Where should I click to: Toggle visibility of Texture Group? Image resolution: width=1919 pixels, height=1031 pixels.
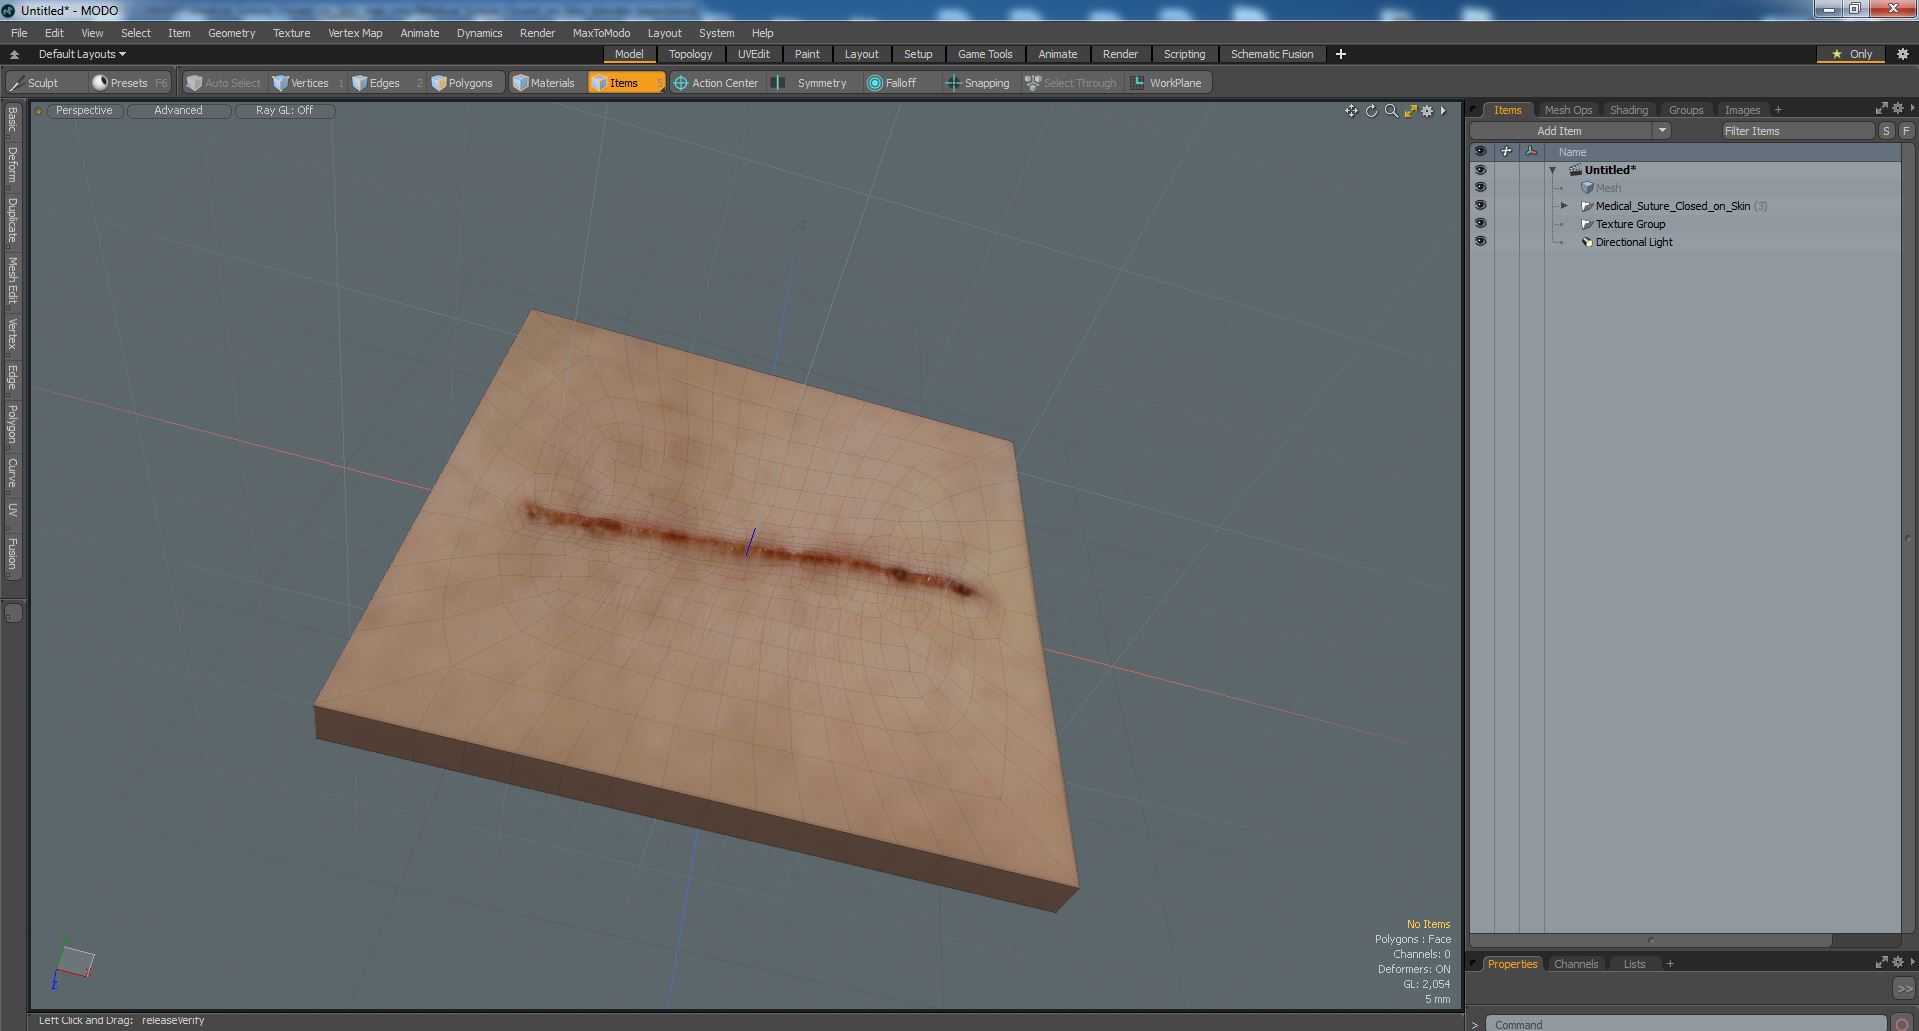click(x=1480, y=224)
